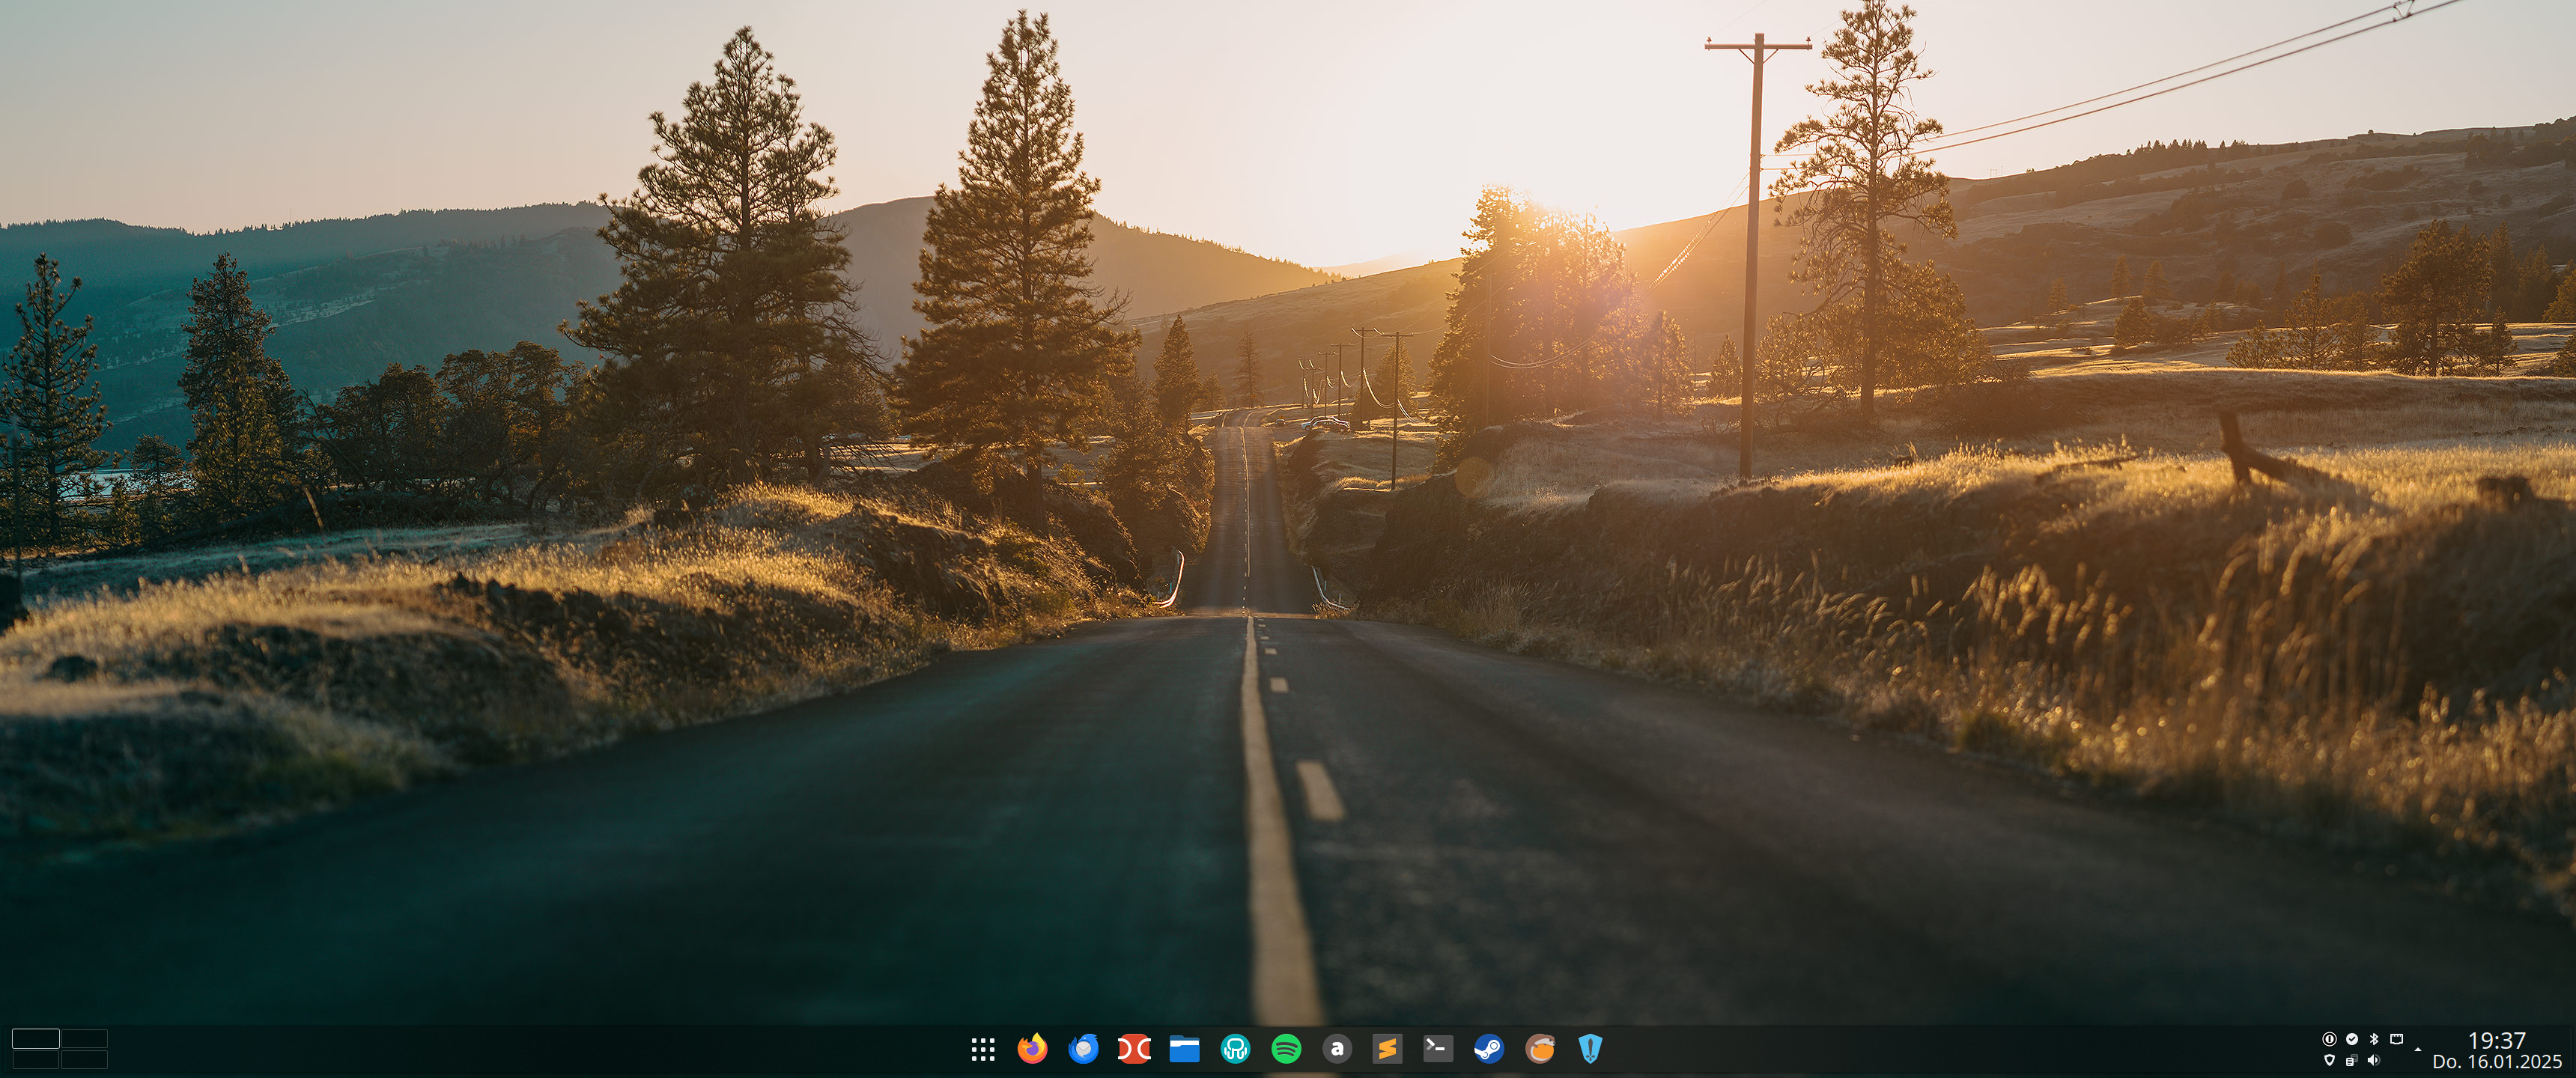Click the checkmark status tray icon
Viewport: 2576px width, 1078px height.
(x=2352, y=1039)
